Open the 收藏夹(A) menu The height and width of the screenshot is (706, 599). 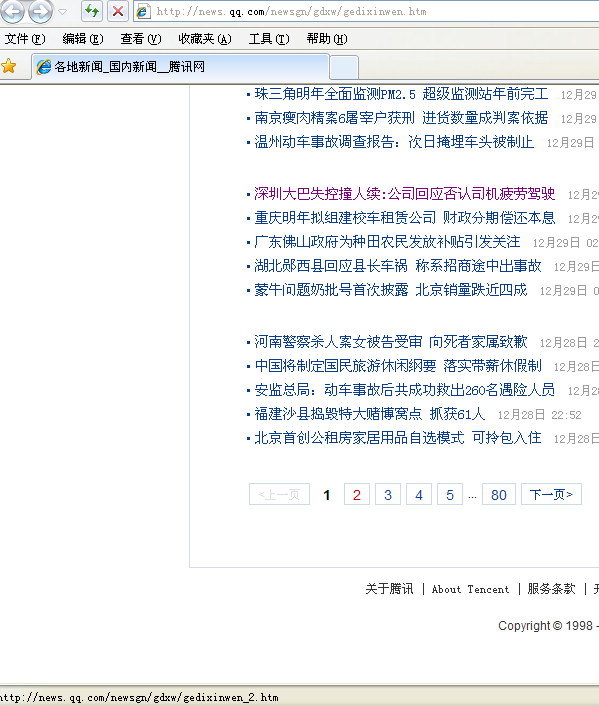click(205, 39)
